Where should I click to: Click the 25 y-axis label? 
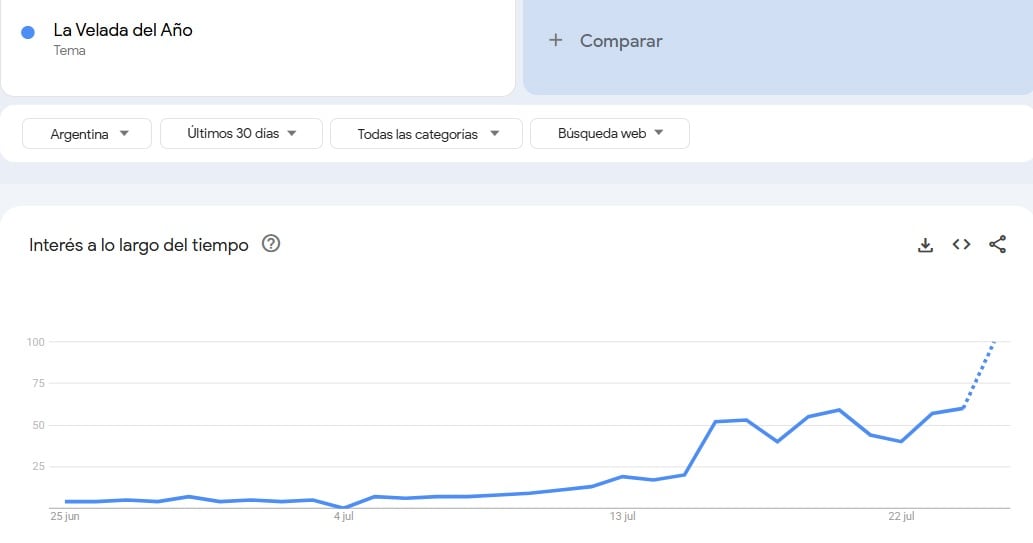click(x=38, y=467)
